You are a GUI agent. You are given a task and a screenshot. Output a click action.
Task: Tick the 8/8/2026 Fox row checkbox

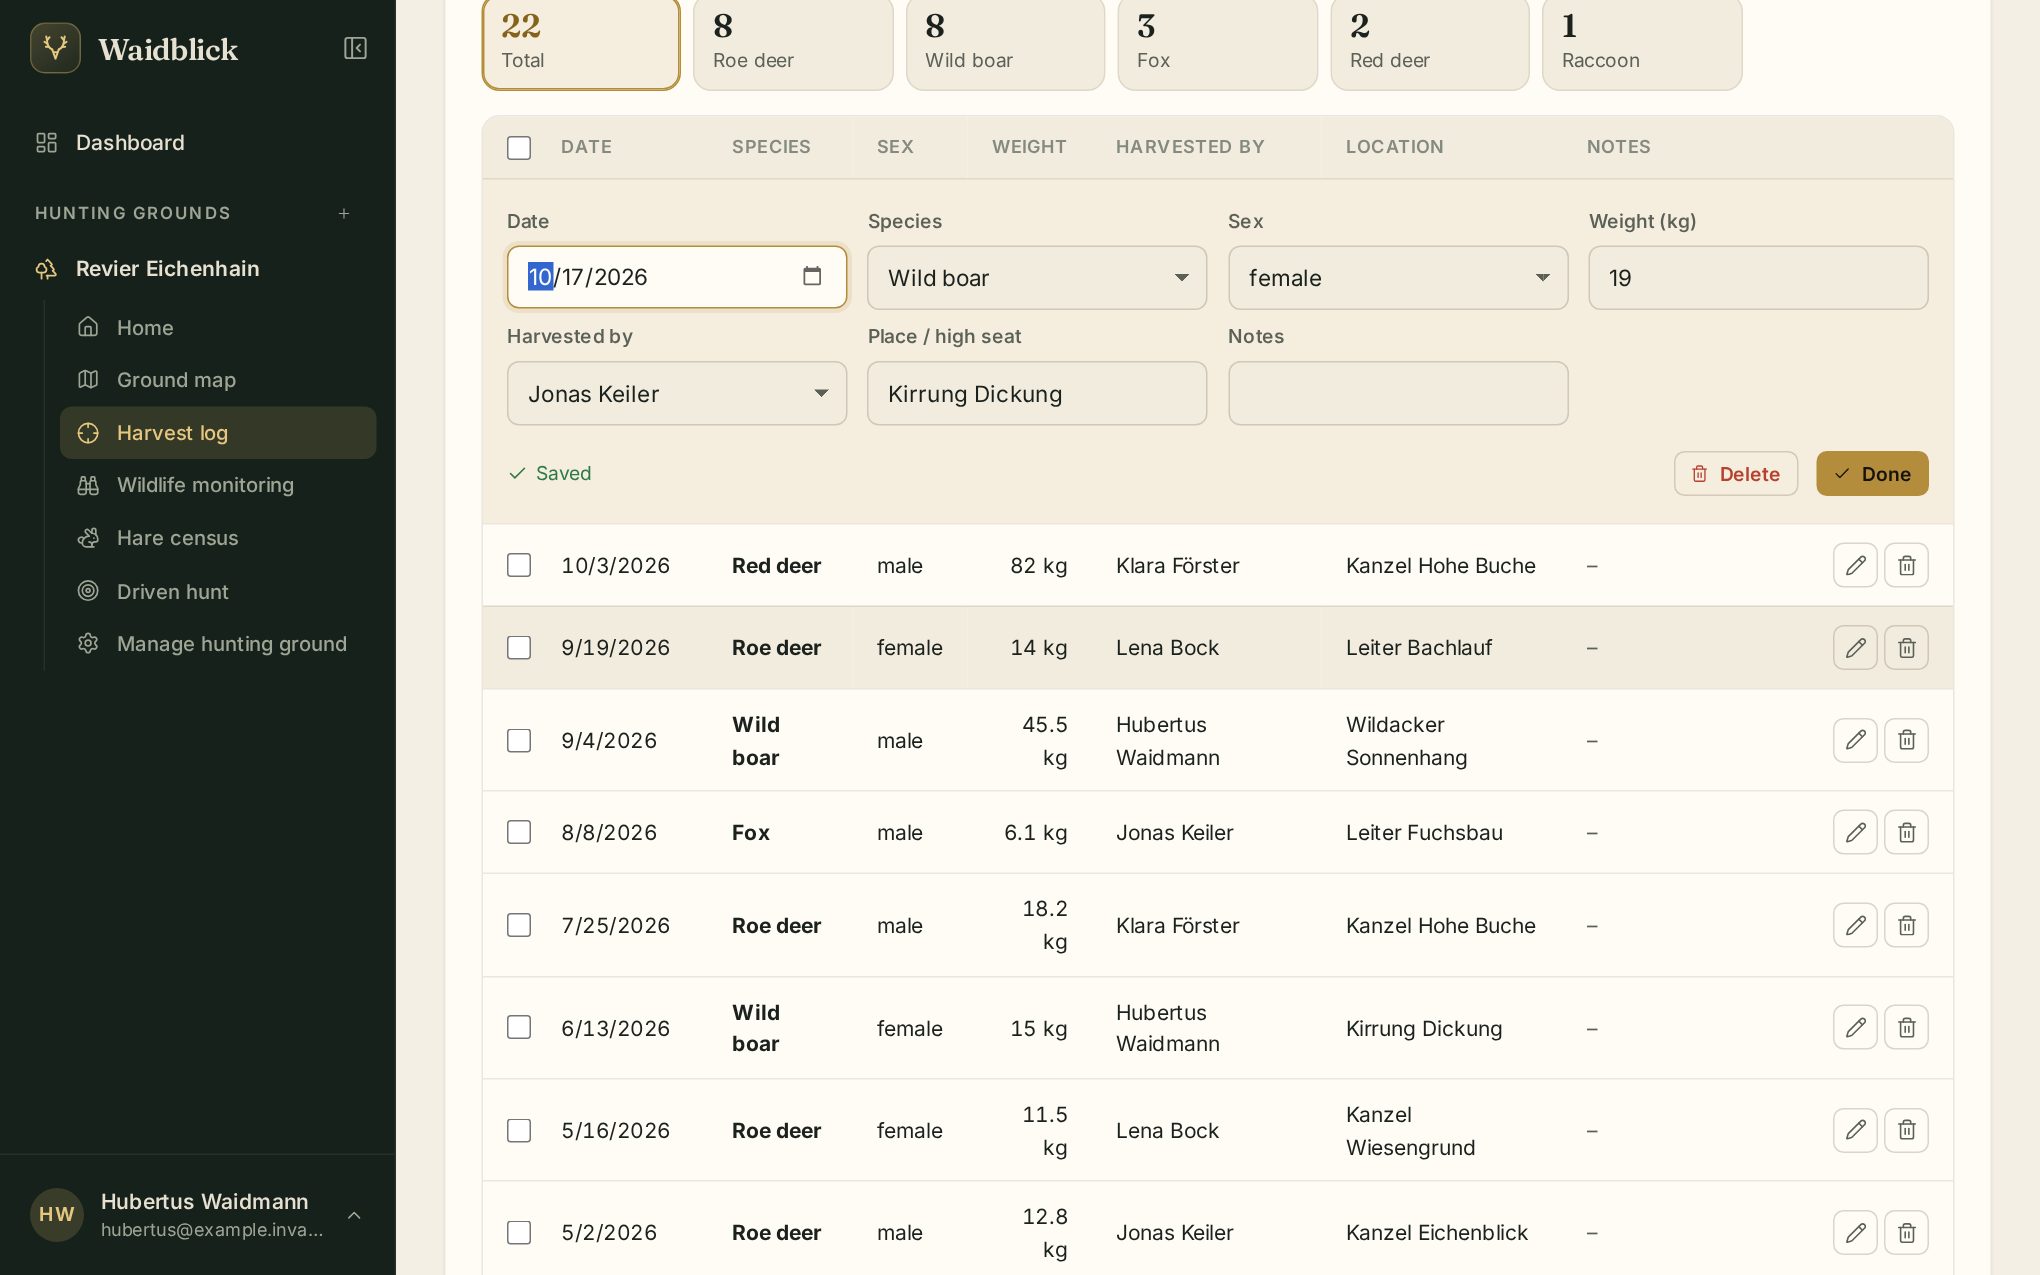coord(519,832)
